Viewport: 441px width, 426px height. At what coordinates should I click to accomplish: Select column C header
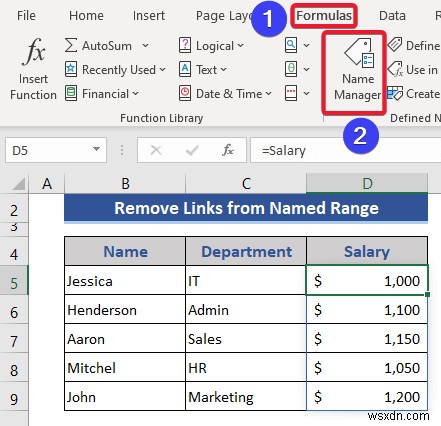point(246,184)
